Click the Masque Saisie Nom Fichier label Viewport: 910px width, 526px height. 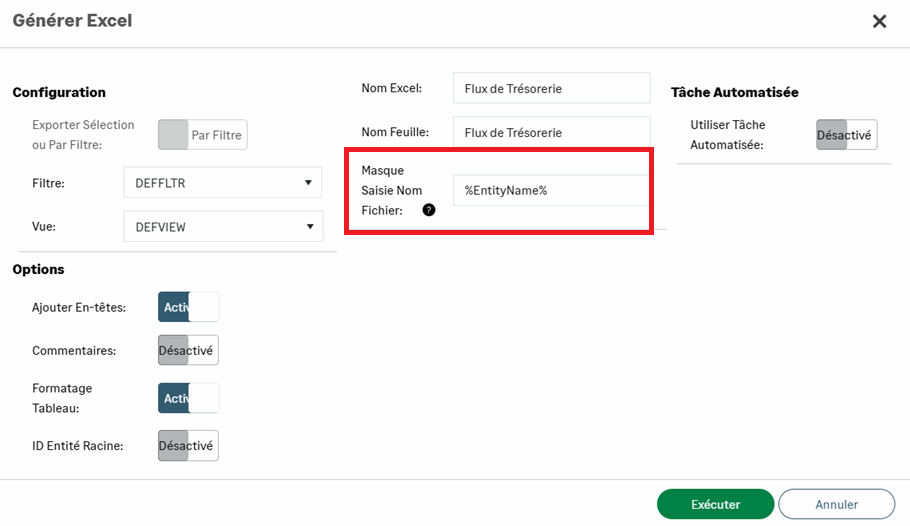point(392,190)
